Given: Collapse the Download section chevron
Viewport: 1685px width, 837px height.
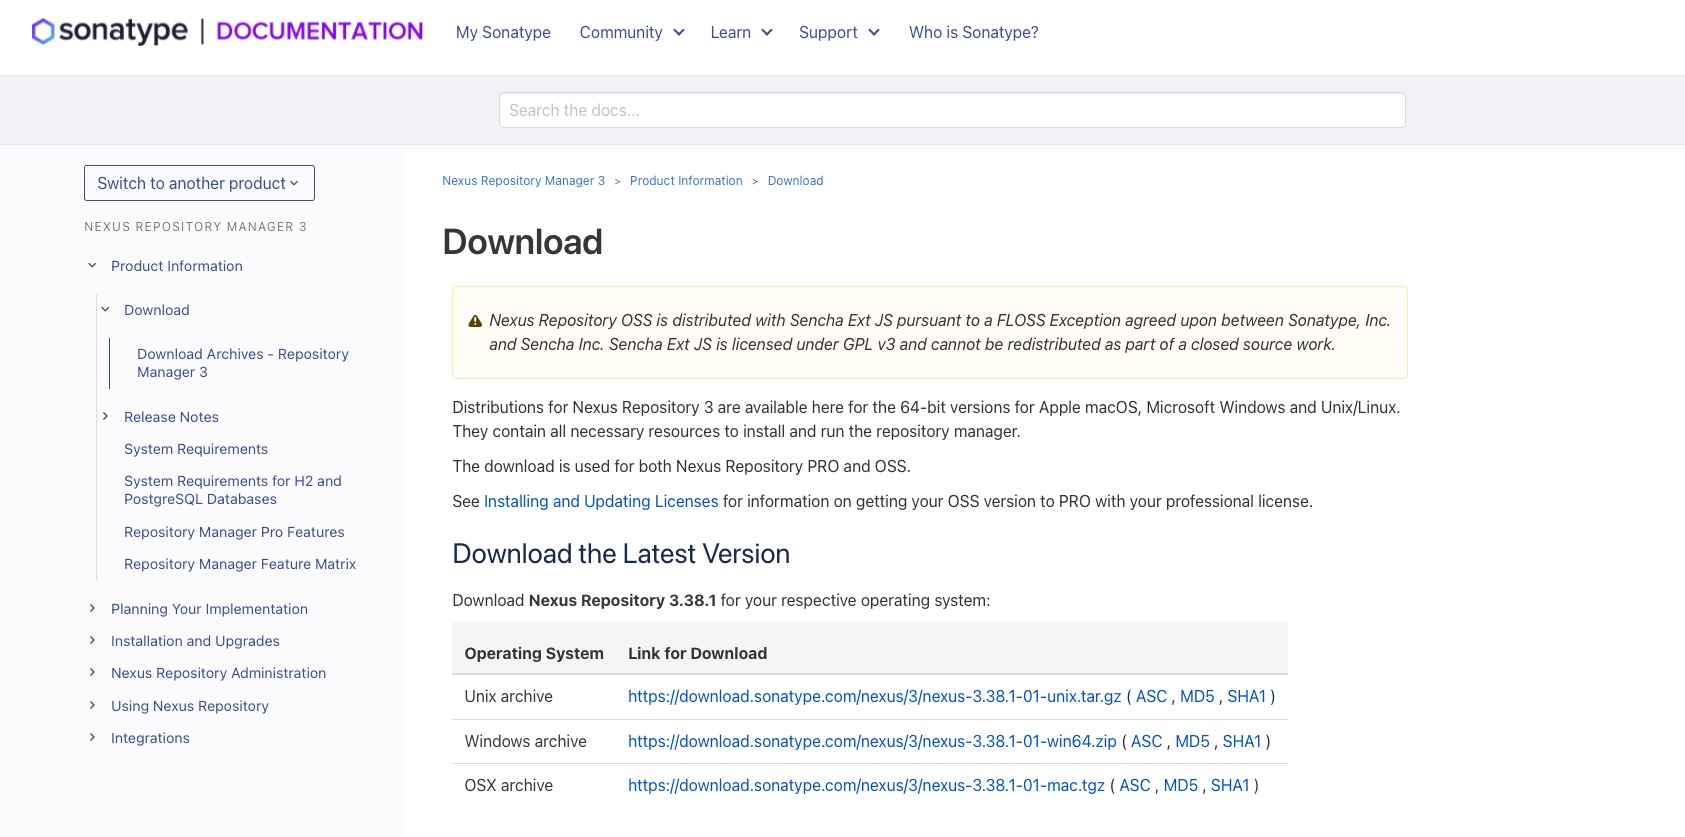Looking at the screenshot, I should click(105, 310).
